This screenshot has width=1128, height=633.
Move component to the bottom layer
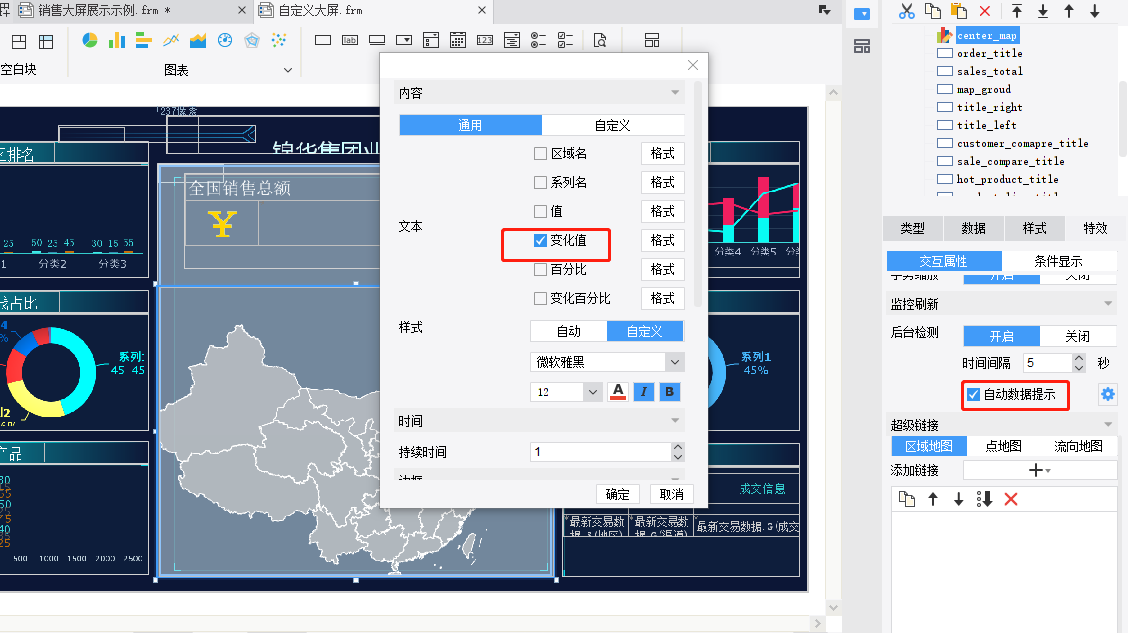[1043, 11]
